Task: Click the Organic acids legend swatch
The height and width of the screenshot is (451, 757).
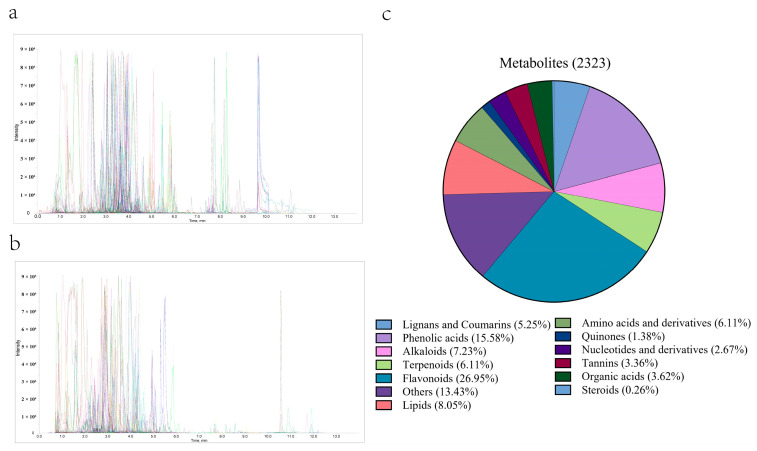Action: pos(563,376)
